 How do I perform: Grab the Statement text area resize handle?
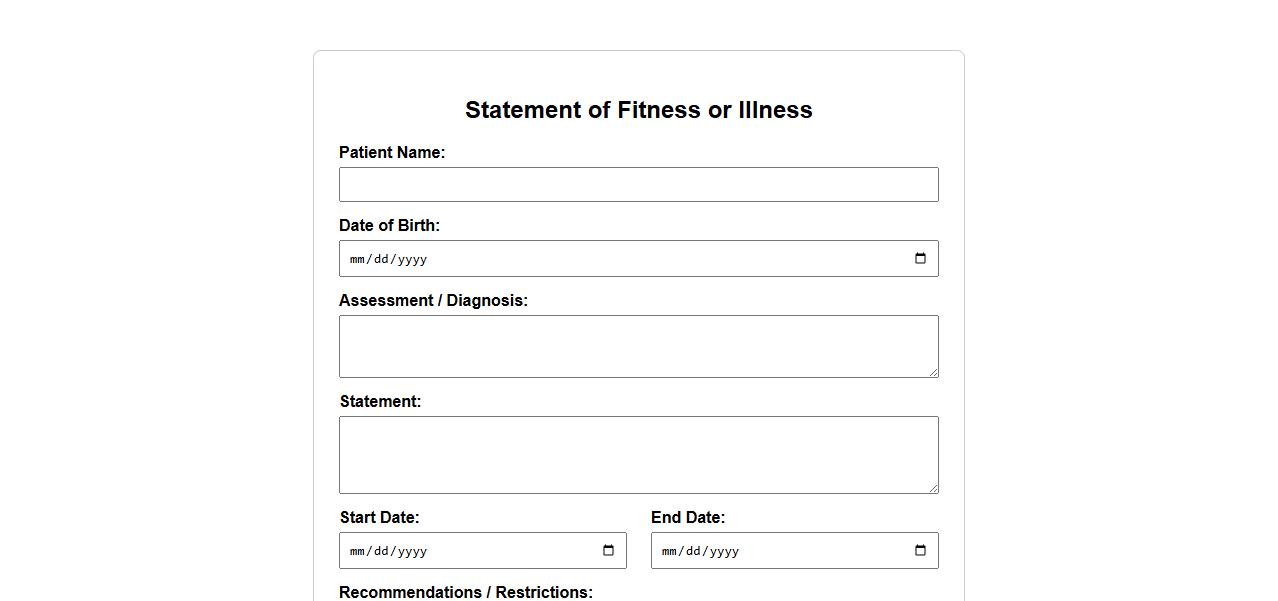tap(933, 488)
